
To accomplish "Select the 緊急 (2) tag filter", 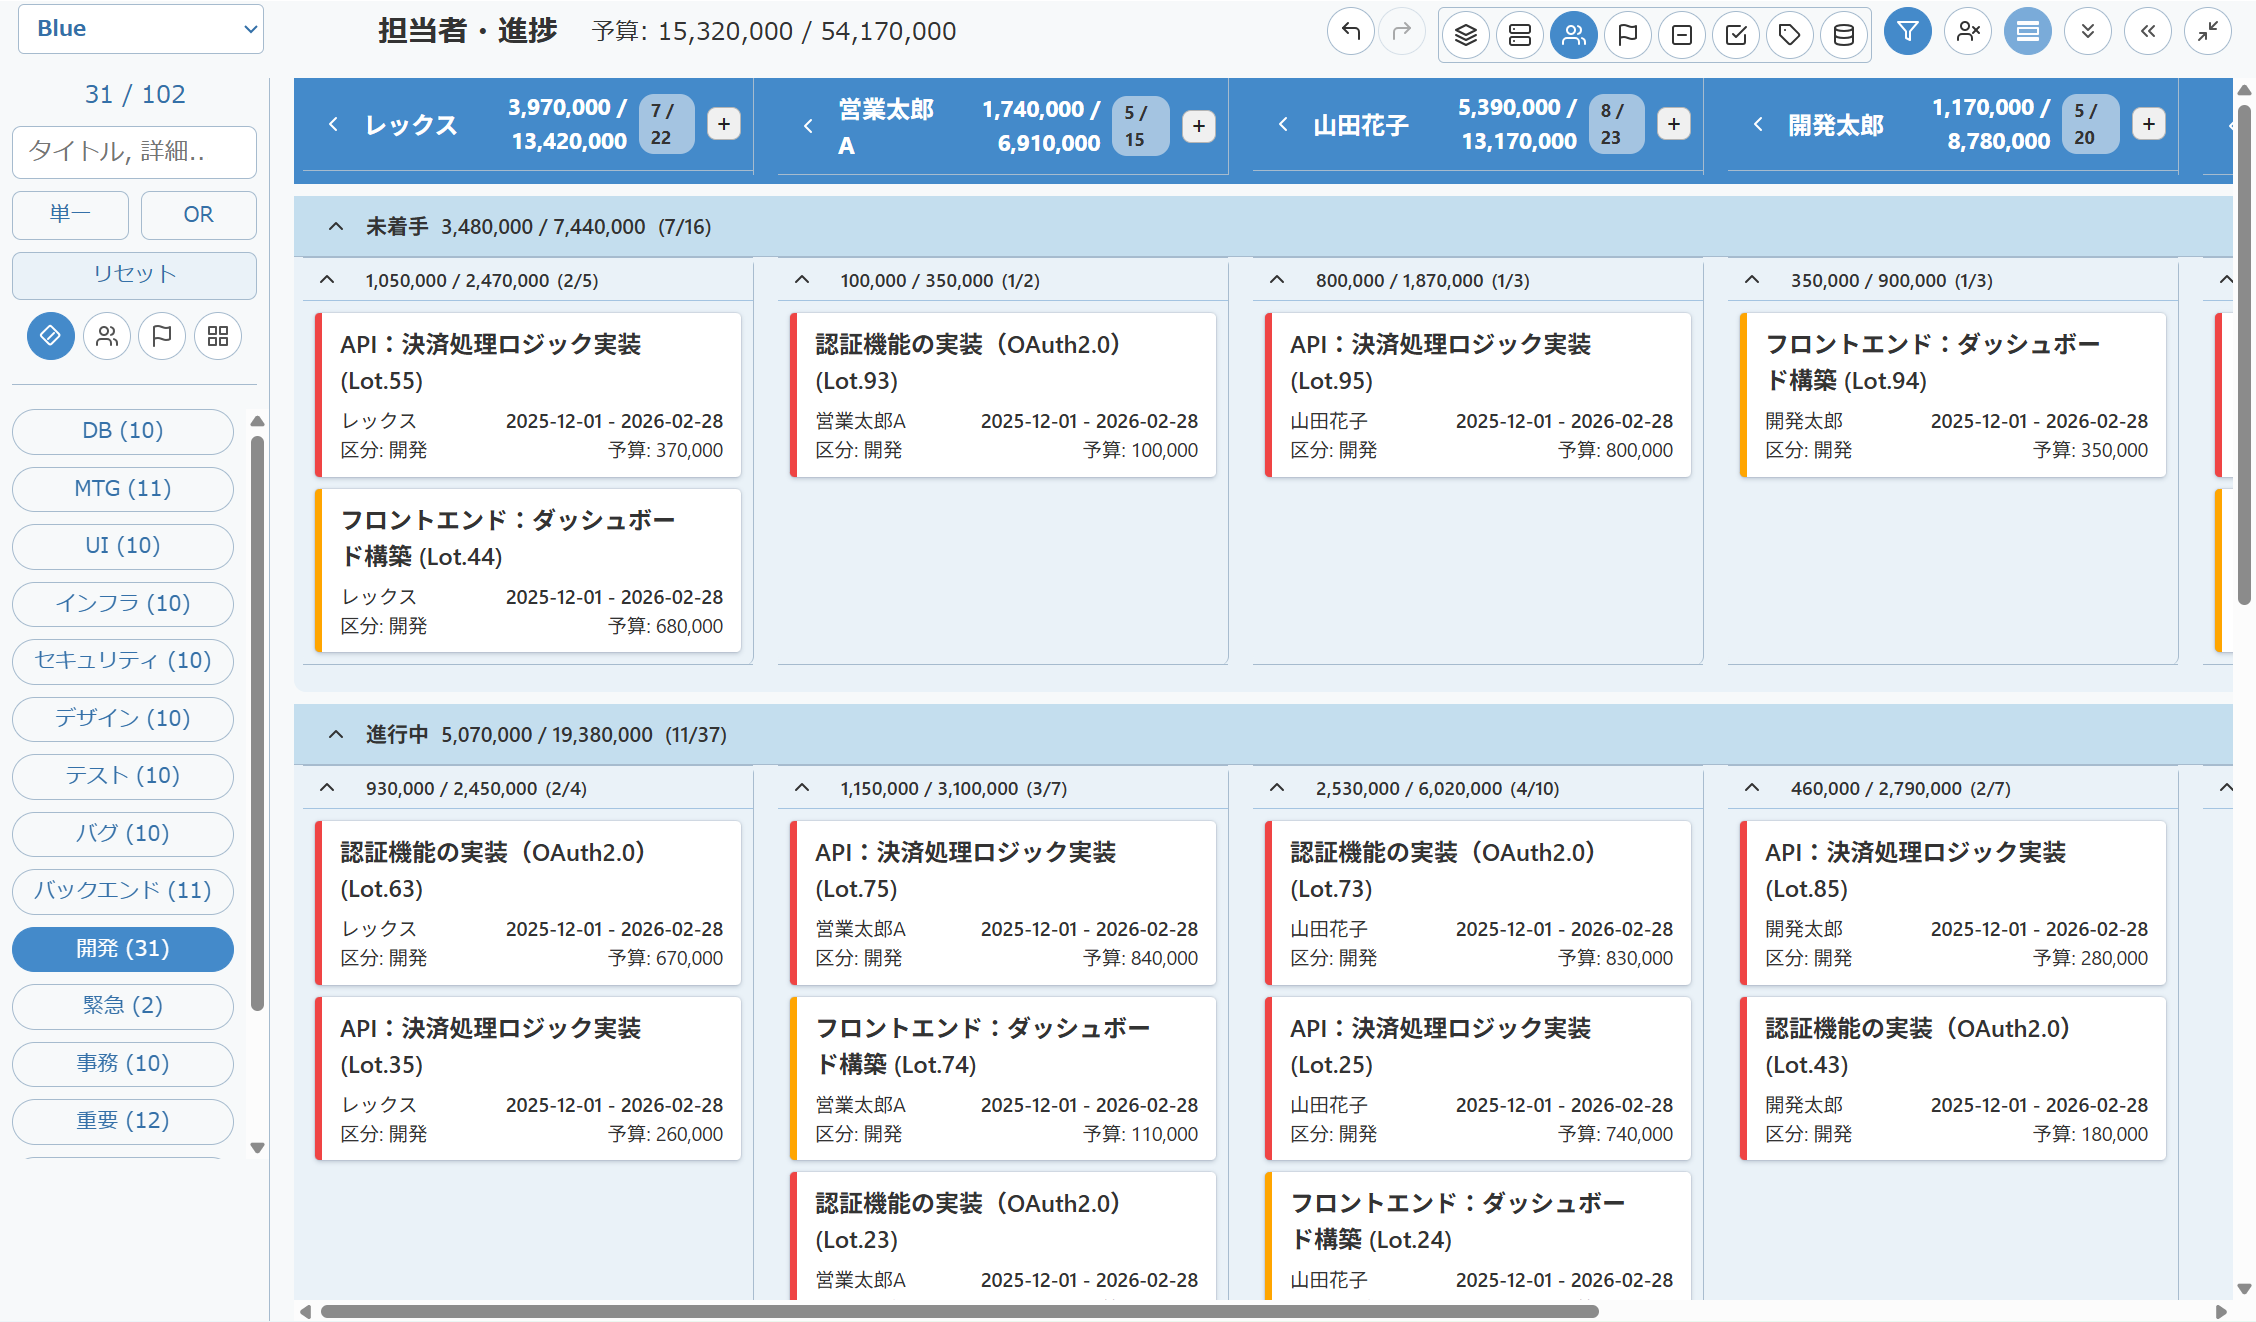I will pyautogui.click(x=122, y=1005).
